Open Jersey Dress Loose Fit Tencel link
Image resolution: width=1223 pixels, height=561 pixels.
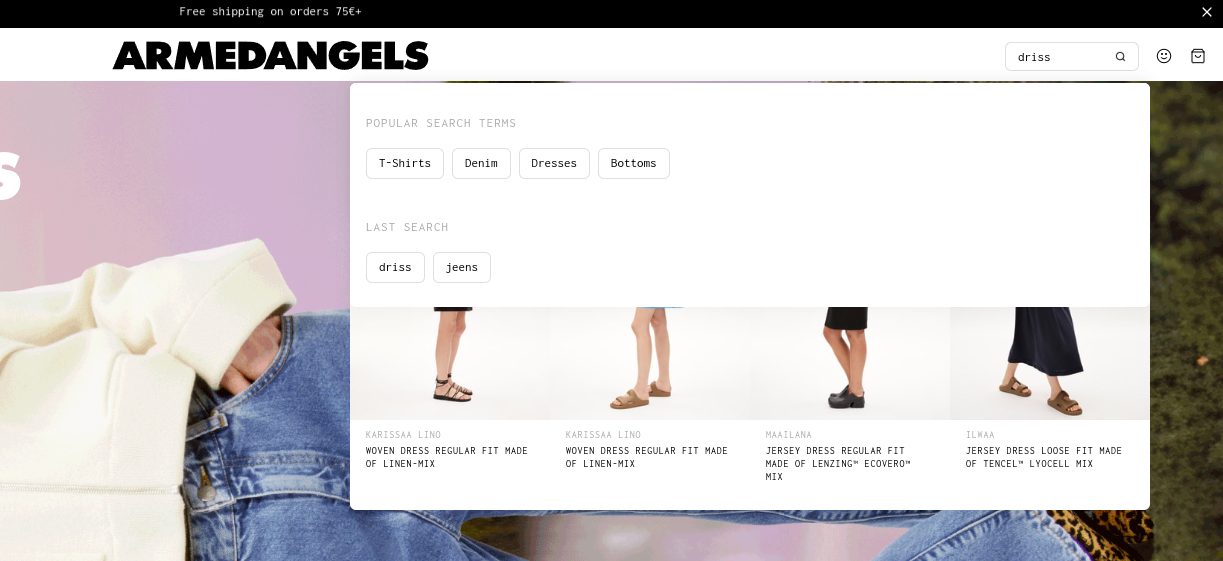[x=1044, y=457]
